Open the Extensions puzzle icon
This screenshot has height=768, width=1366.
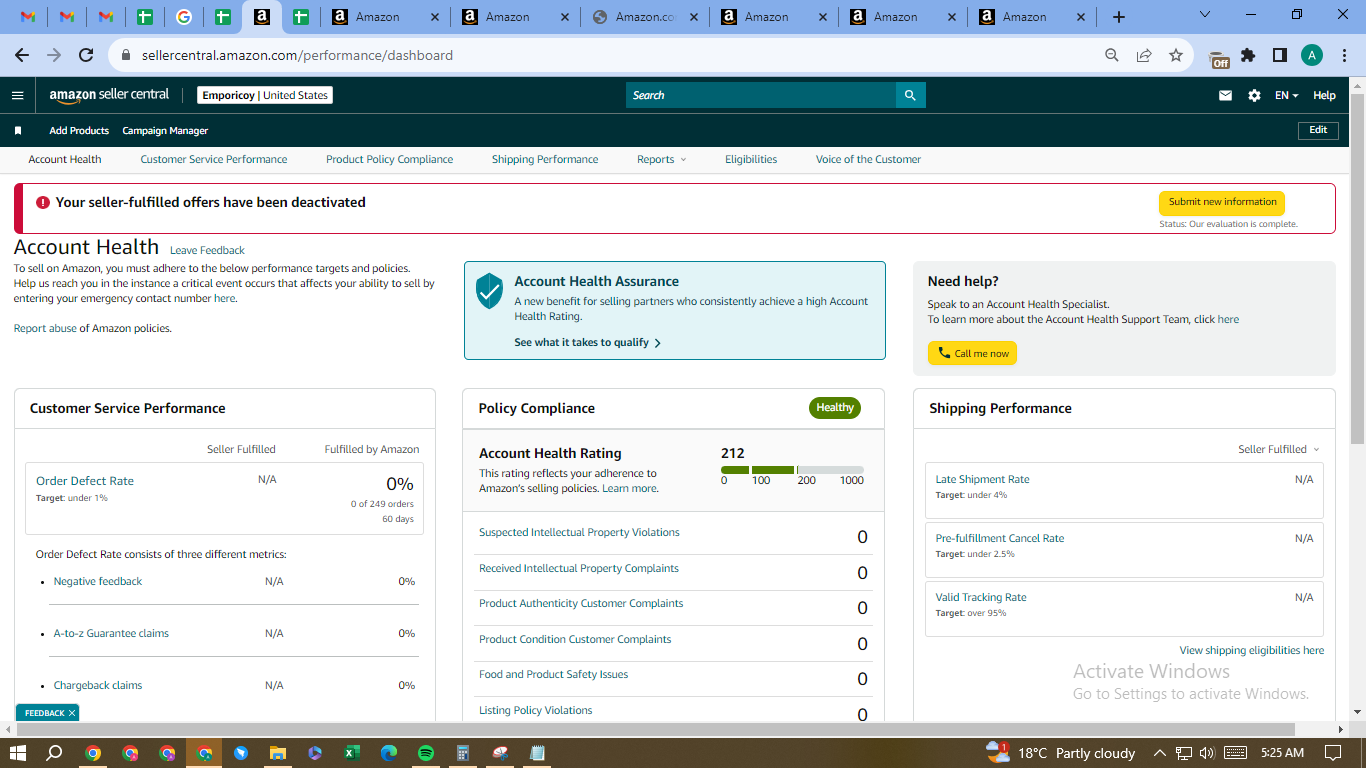click(1248, 55)
